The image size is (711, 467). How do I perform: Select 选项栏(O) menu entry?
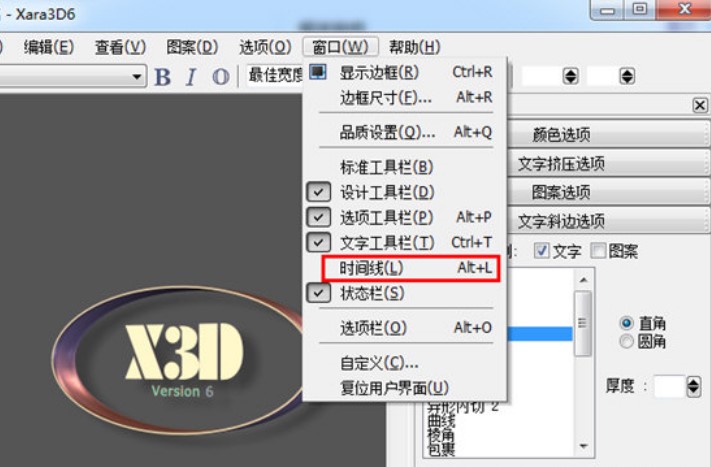404,327
